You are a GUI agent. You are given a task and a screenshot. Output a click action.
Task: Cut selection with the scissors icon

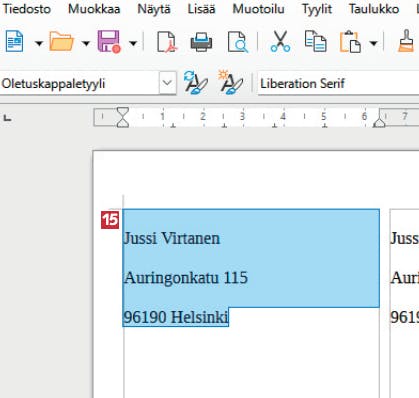(280, 42)
